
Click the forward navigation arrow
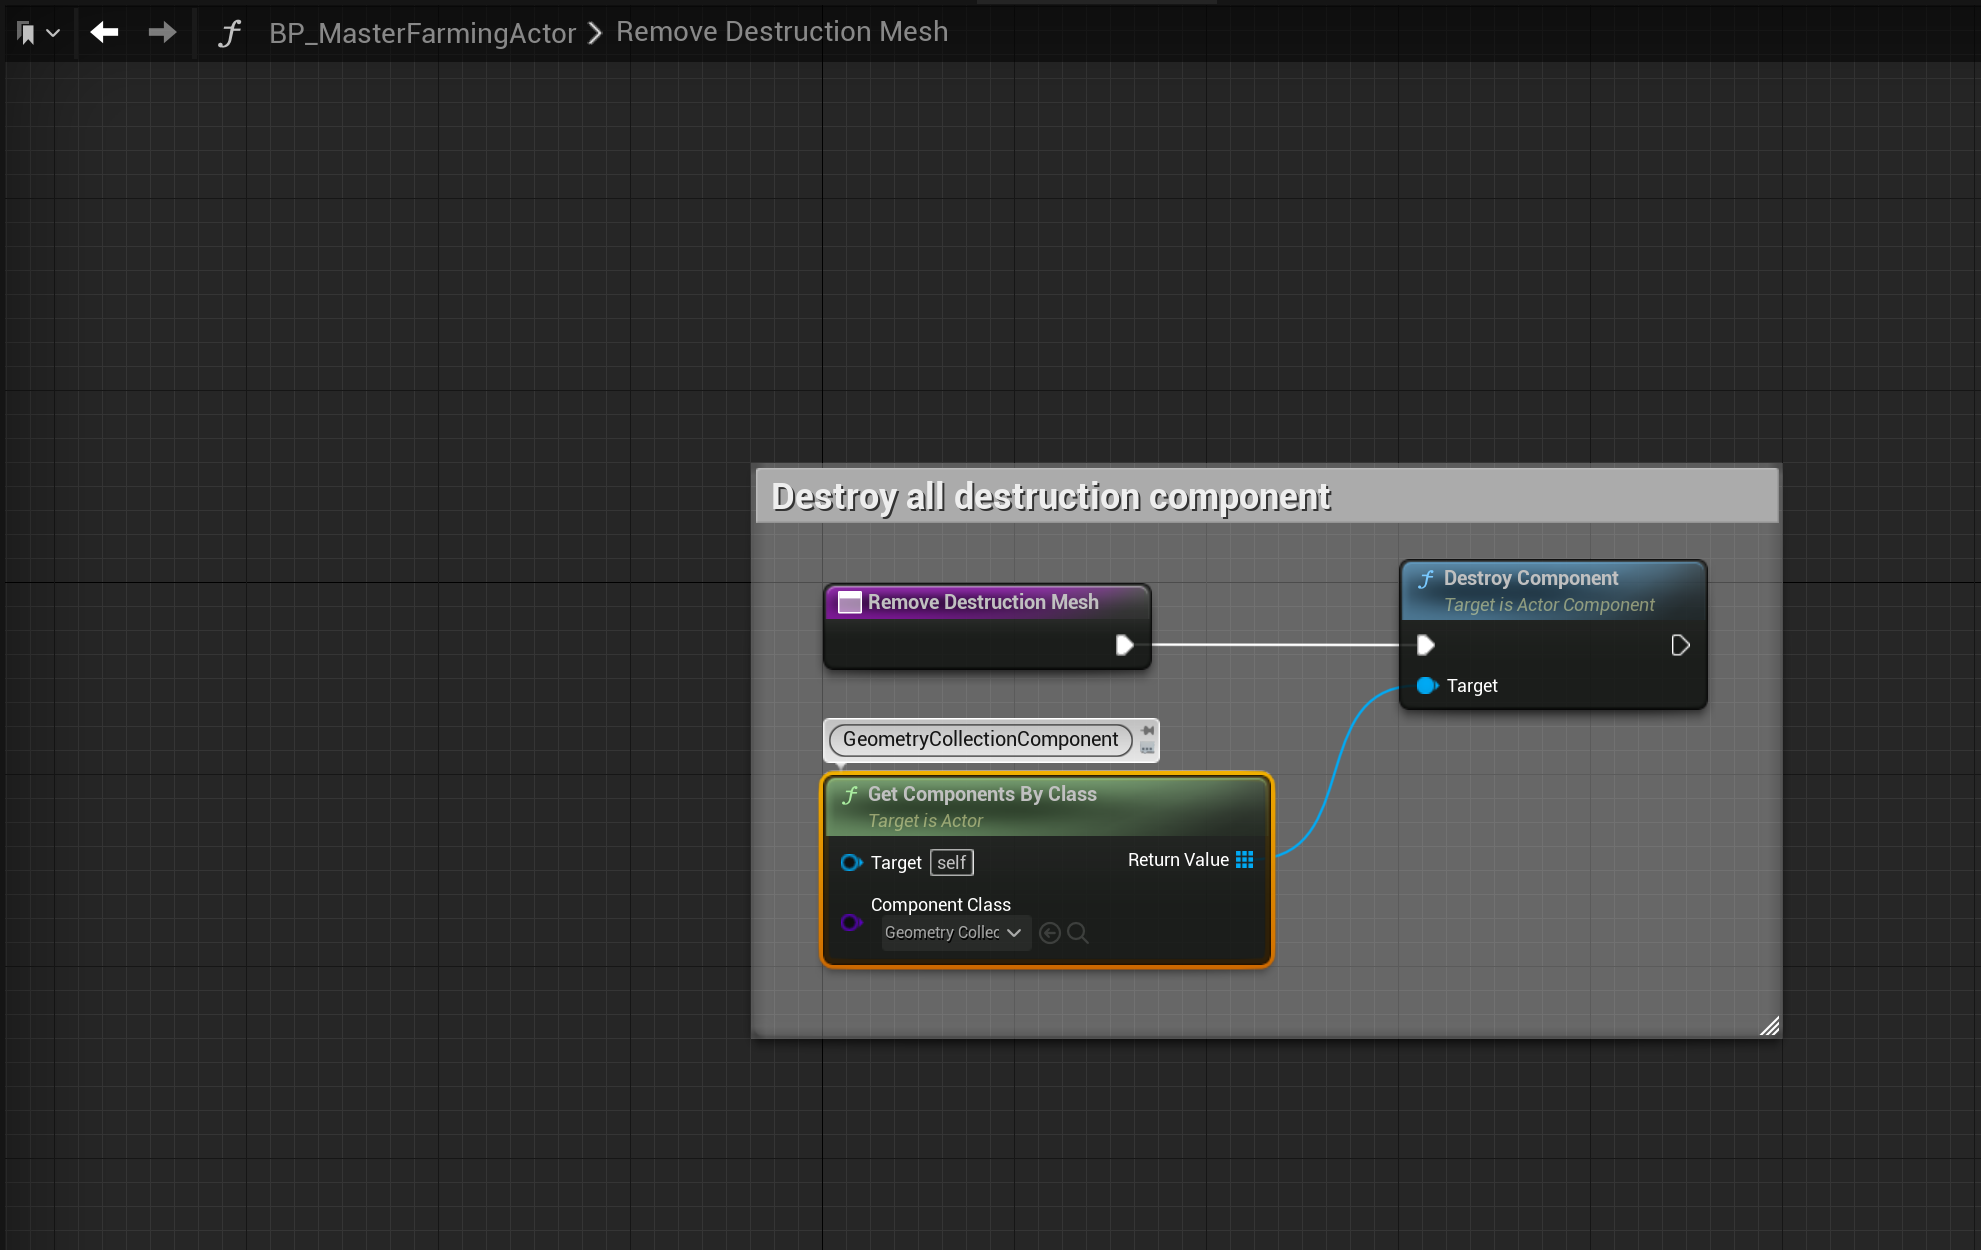click(x=162, y=33)
